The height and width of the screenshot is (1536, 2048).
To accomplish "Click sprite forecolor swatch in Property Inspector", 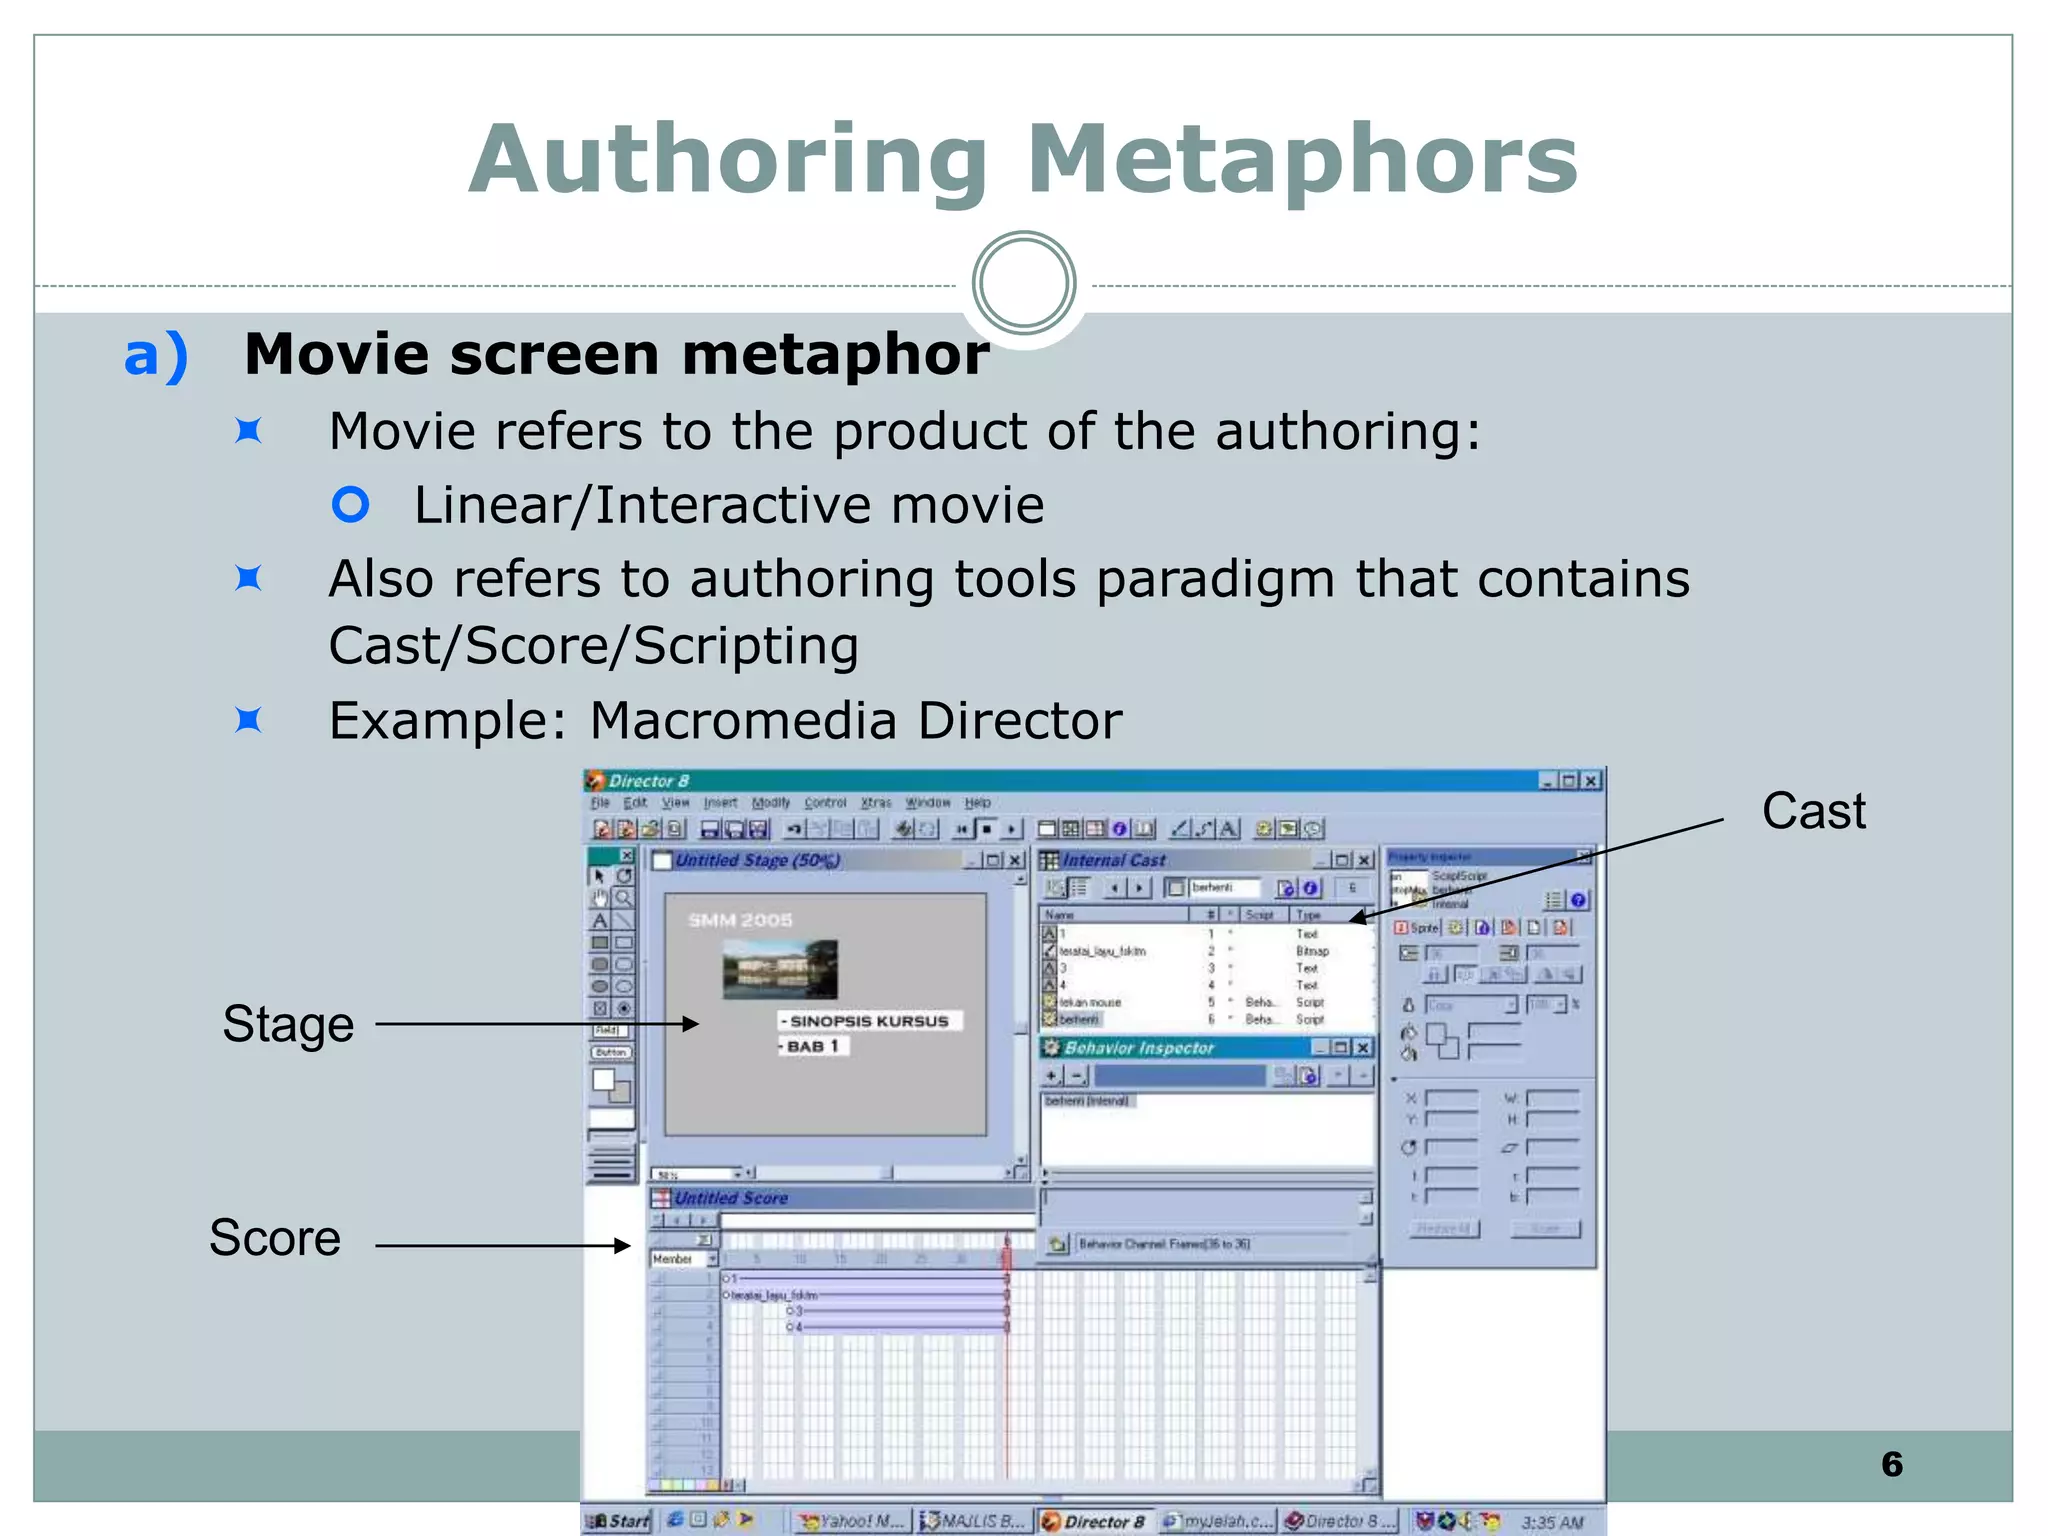I will (x=1435, y=1035).
